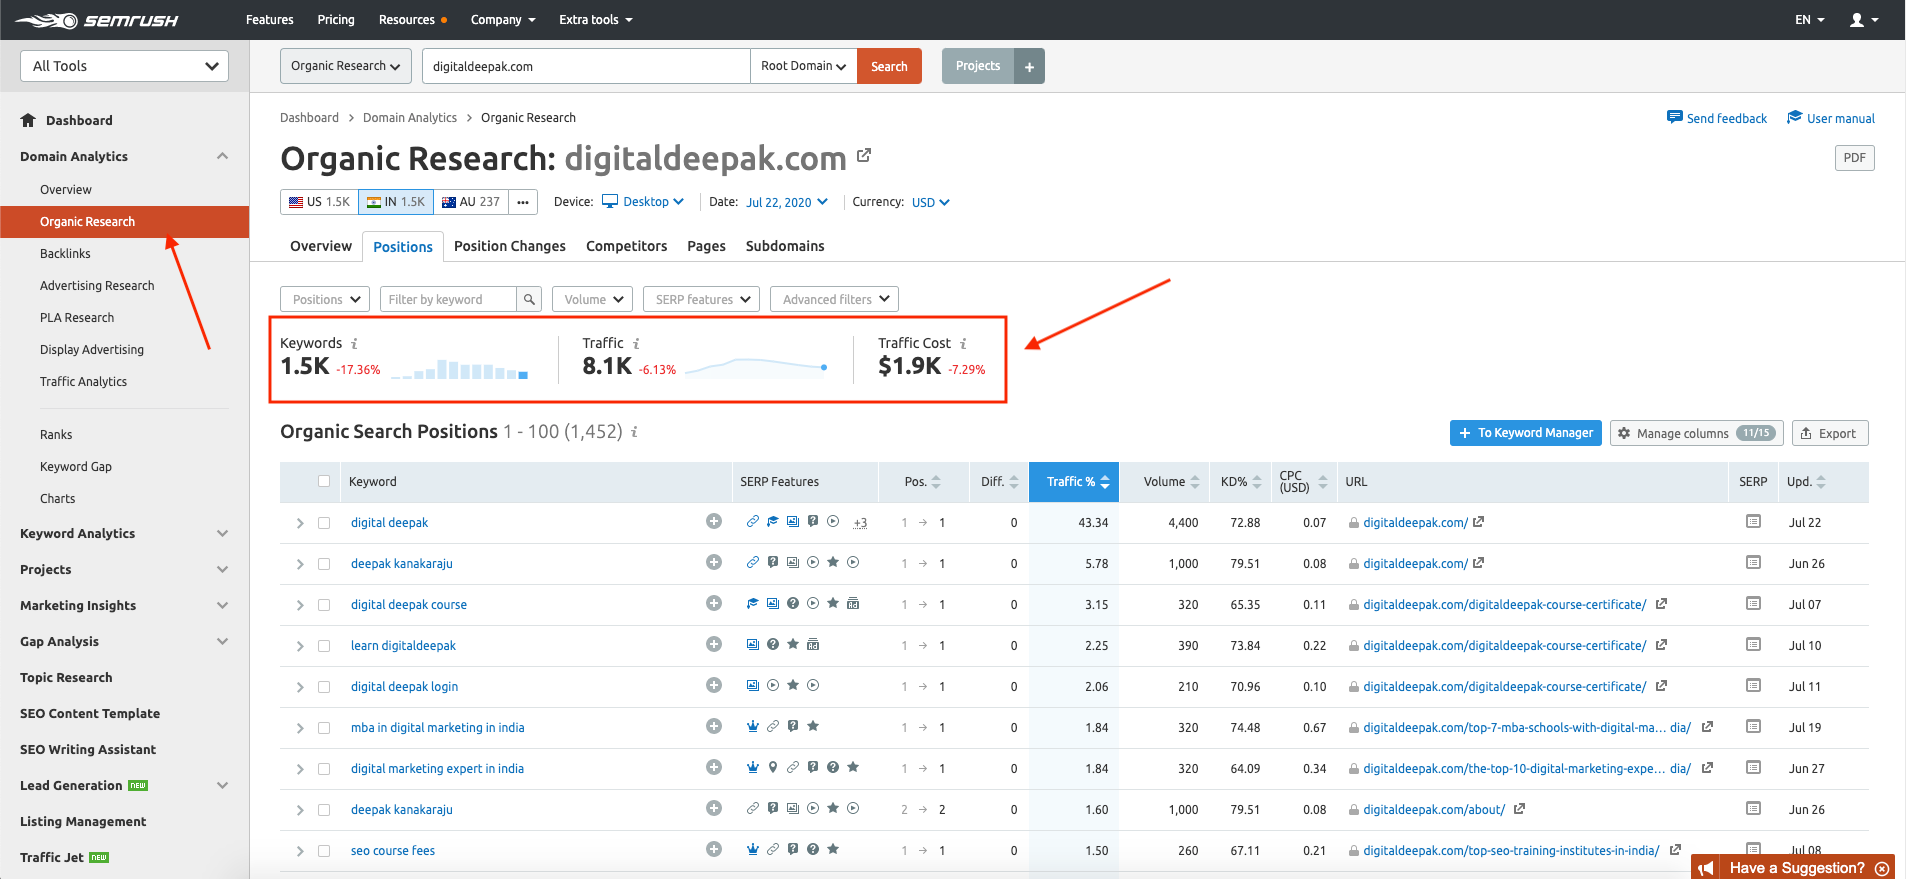The height and width of the screenshot is (879, 1906).
Task: Select the AU 237 database button
Action: [471, 202]
